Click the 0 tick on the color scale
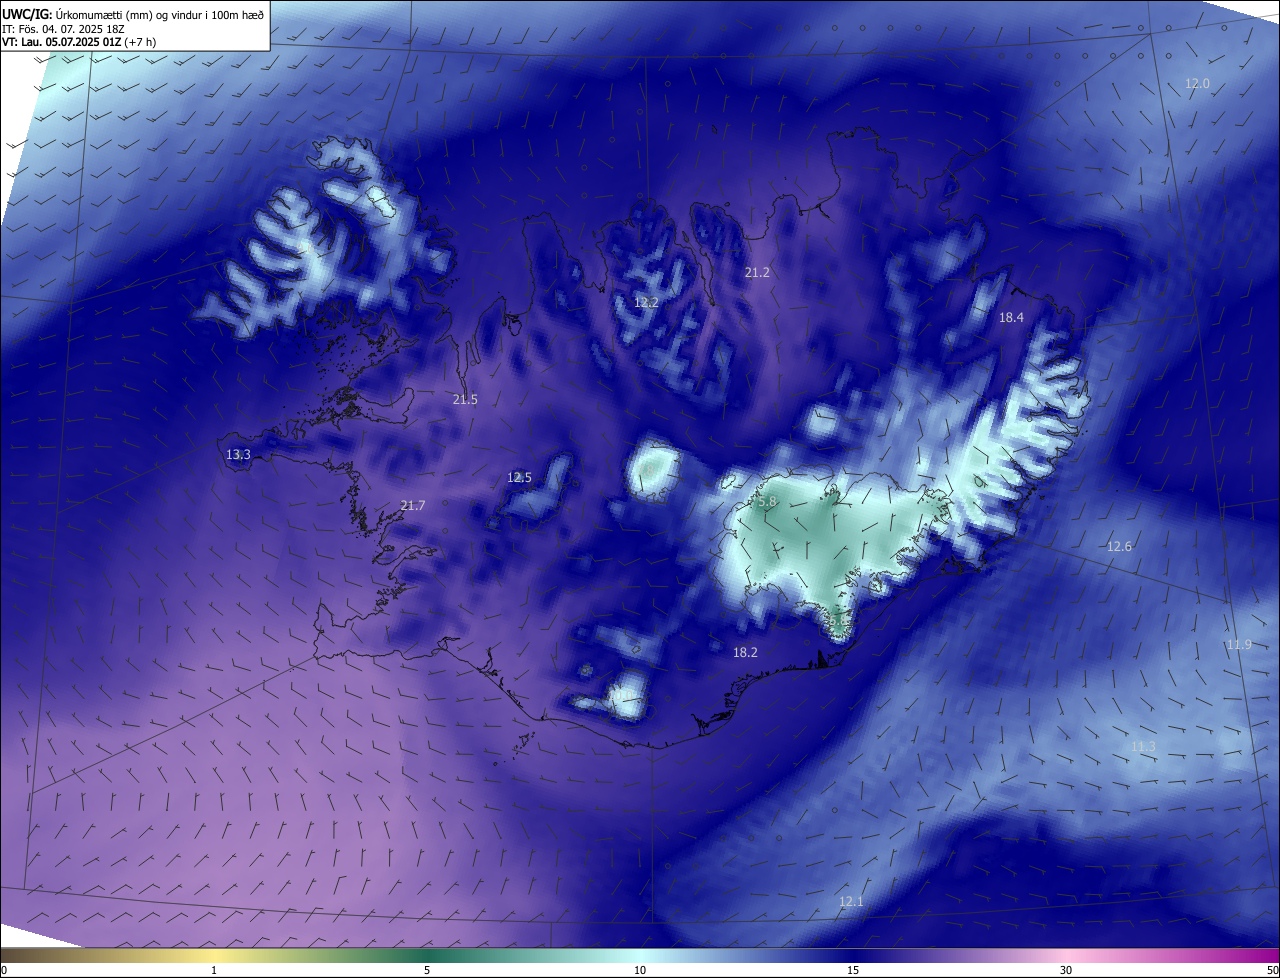The width and height of the screenshot is (1280, 978). (x=4, y=970)
